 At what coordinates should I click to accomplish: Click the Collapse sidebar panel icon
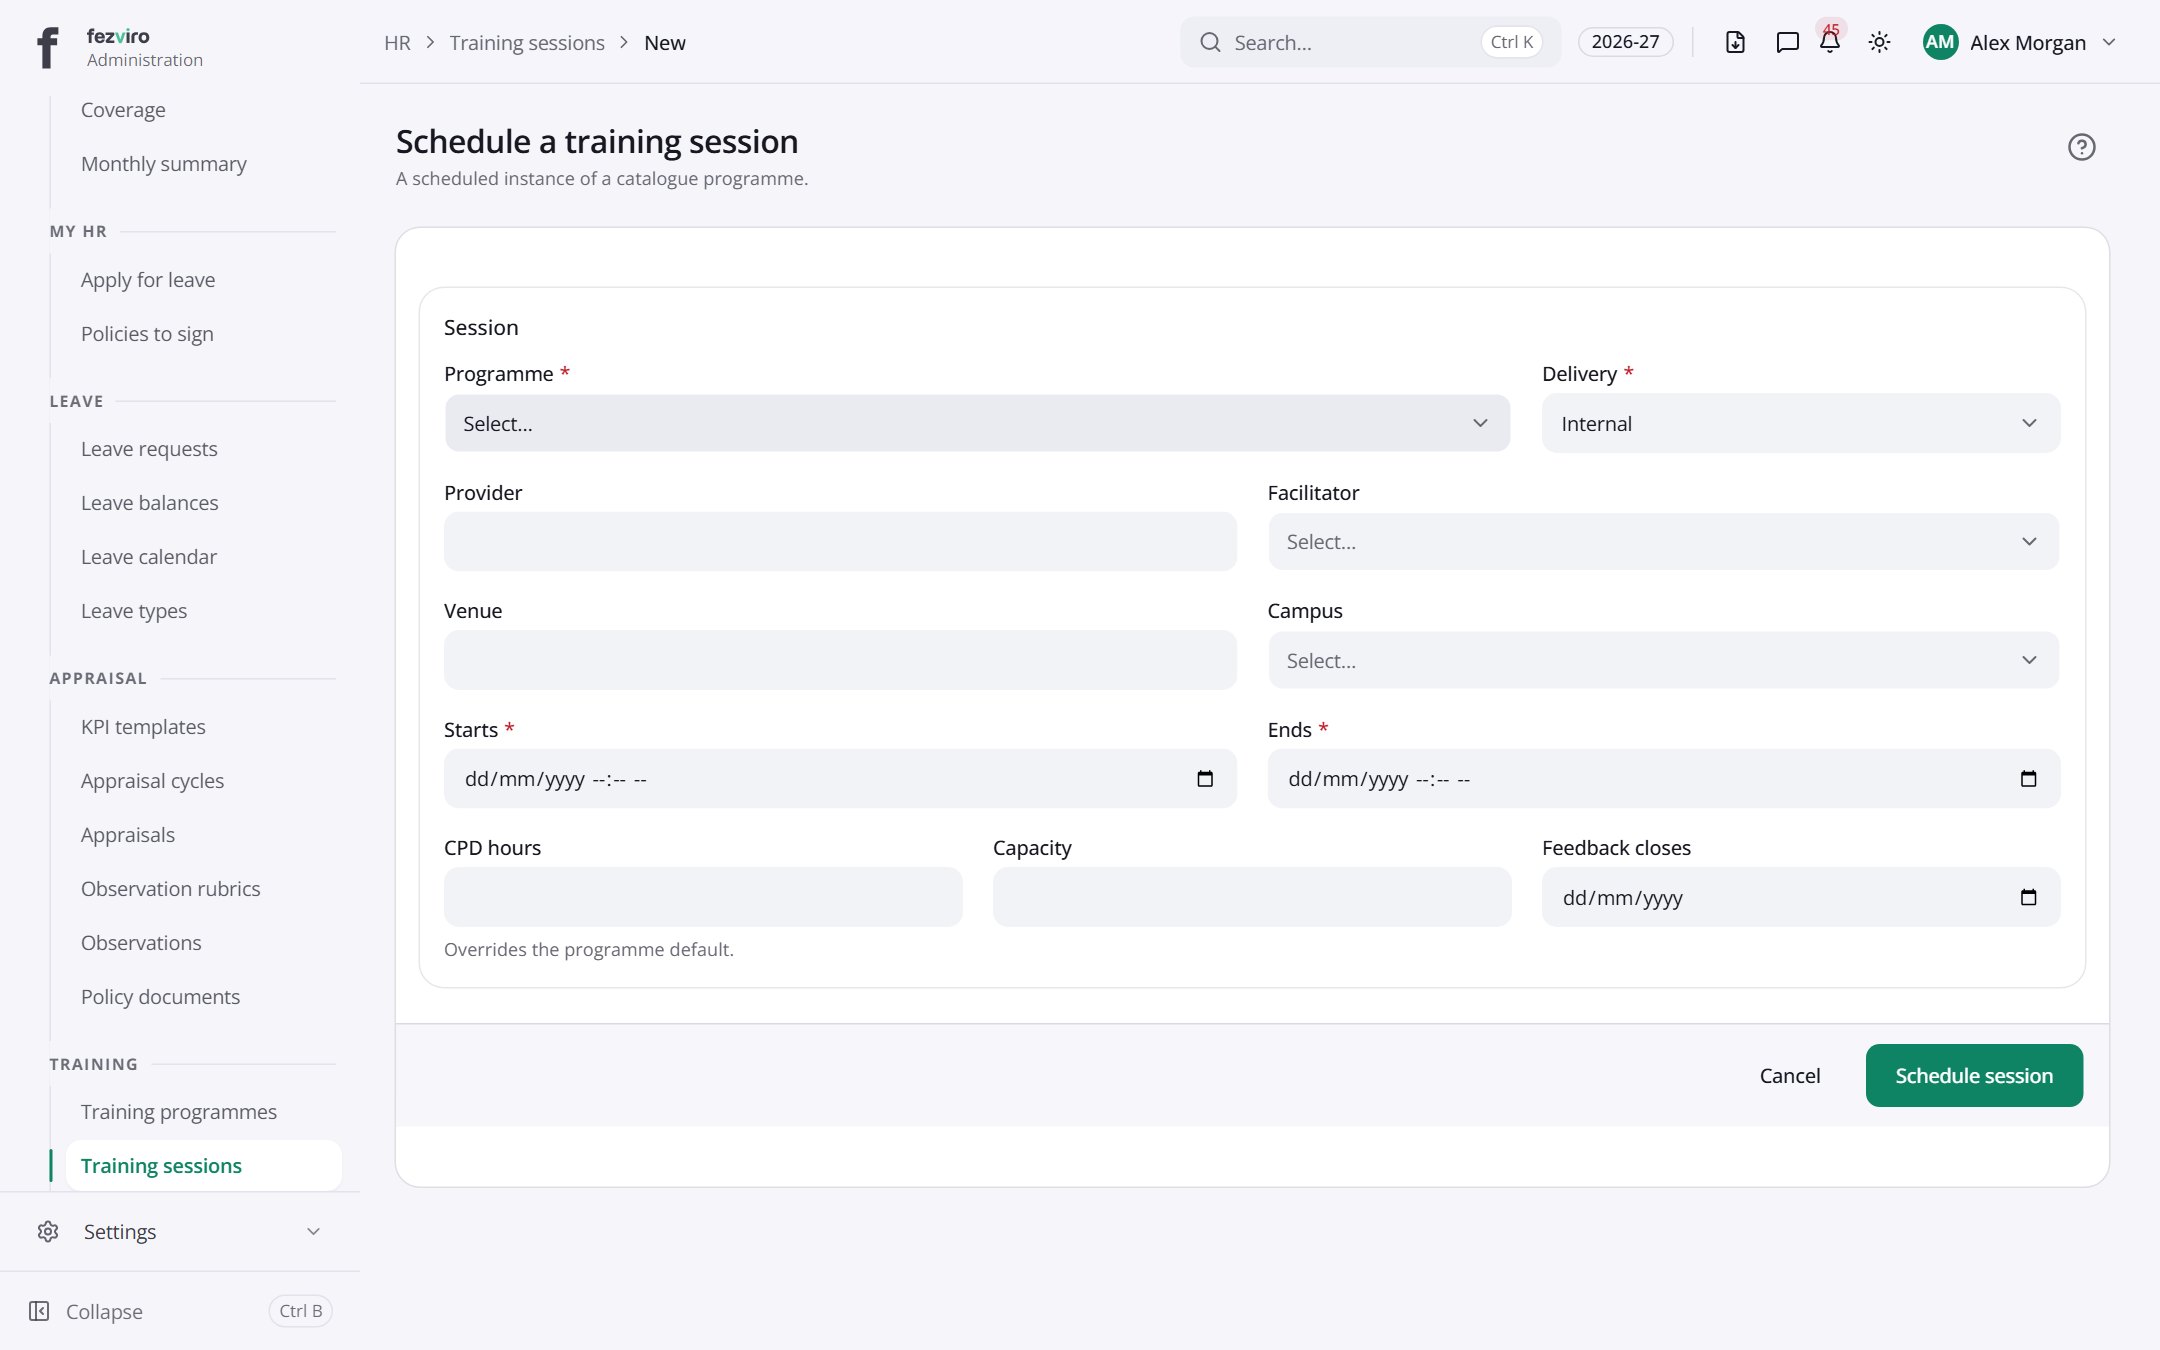pos(39,1311)
